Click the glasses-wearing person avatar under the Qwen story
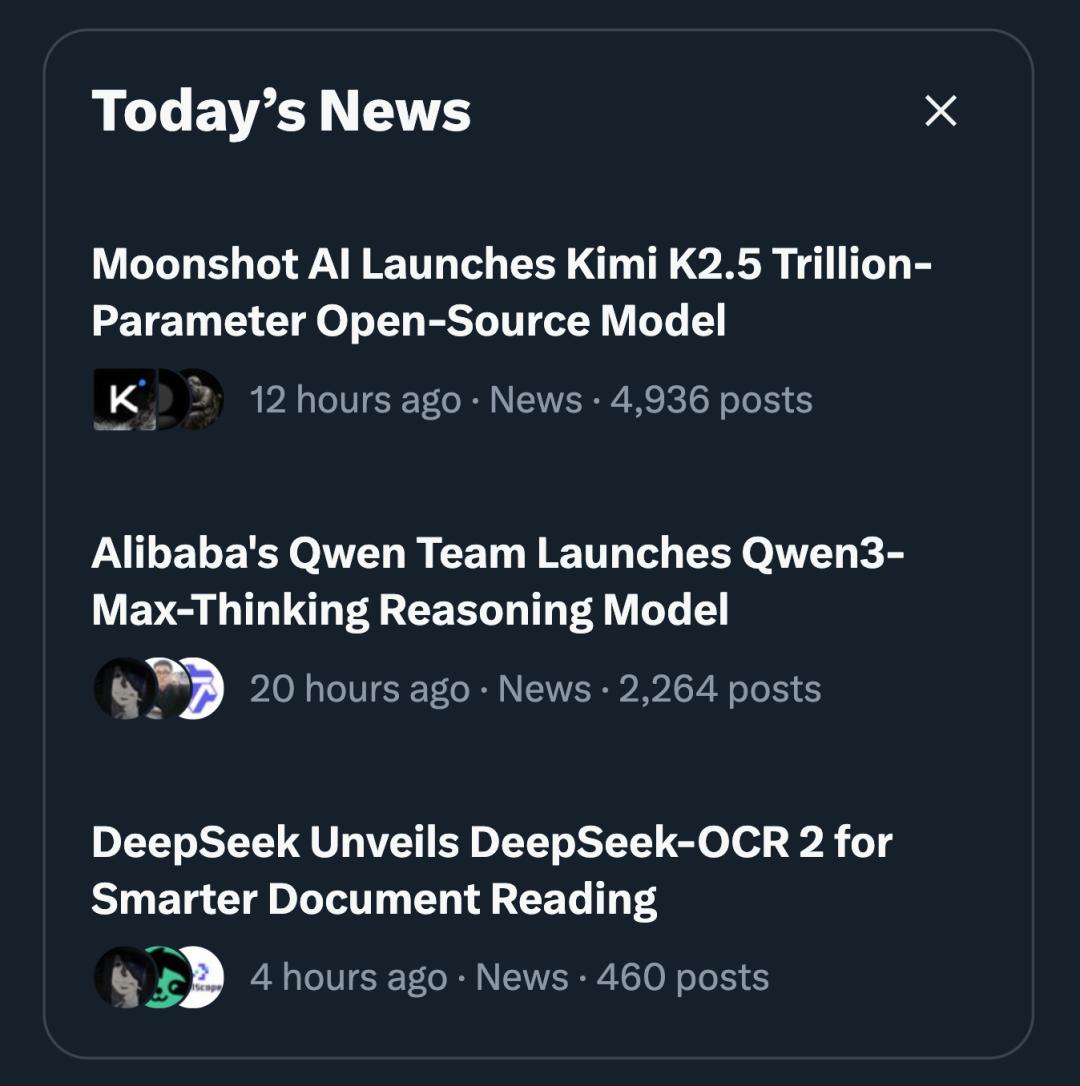The height and width of the screenshot is (1086, 1080). [x=165, y=688]
